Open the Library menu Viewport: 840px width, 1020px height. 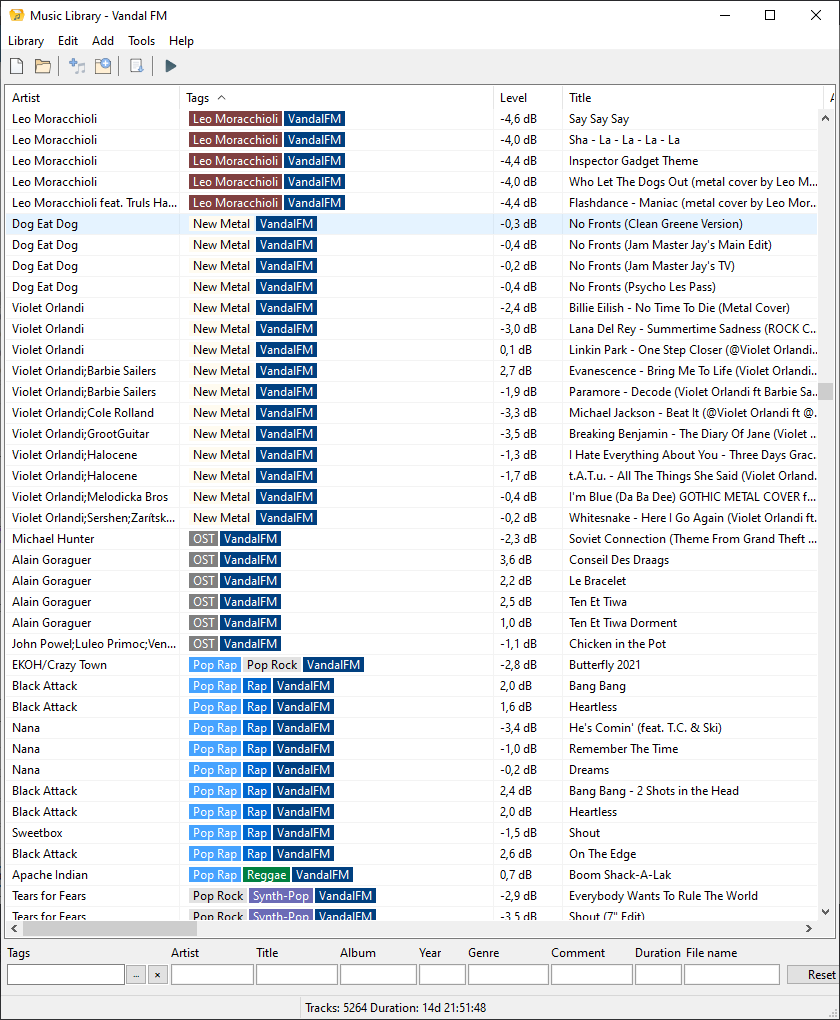click(26, 40)
